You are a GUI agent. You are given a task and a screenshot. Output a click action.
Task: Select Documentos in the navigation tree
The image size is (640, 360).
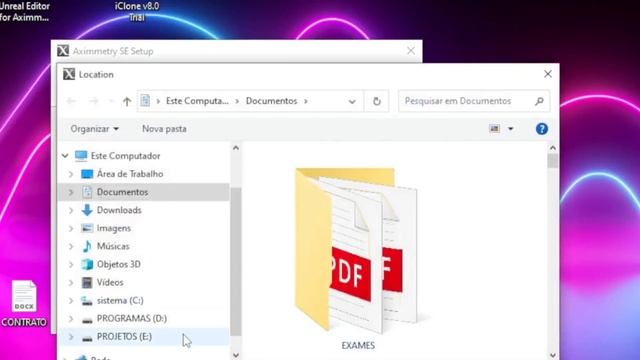tap(144, 192)
